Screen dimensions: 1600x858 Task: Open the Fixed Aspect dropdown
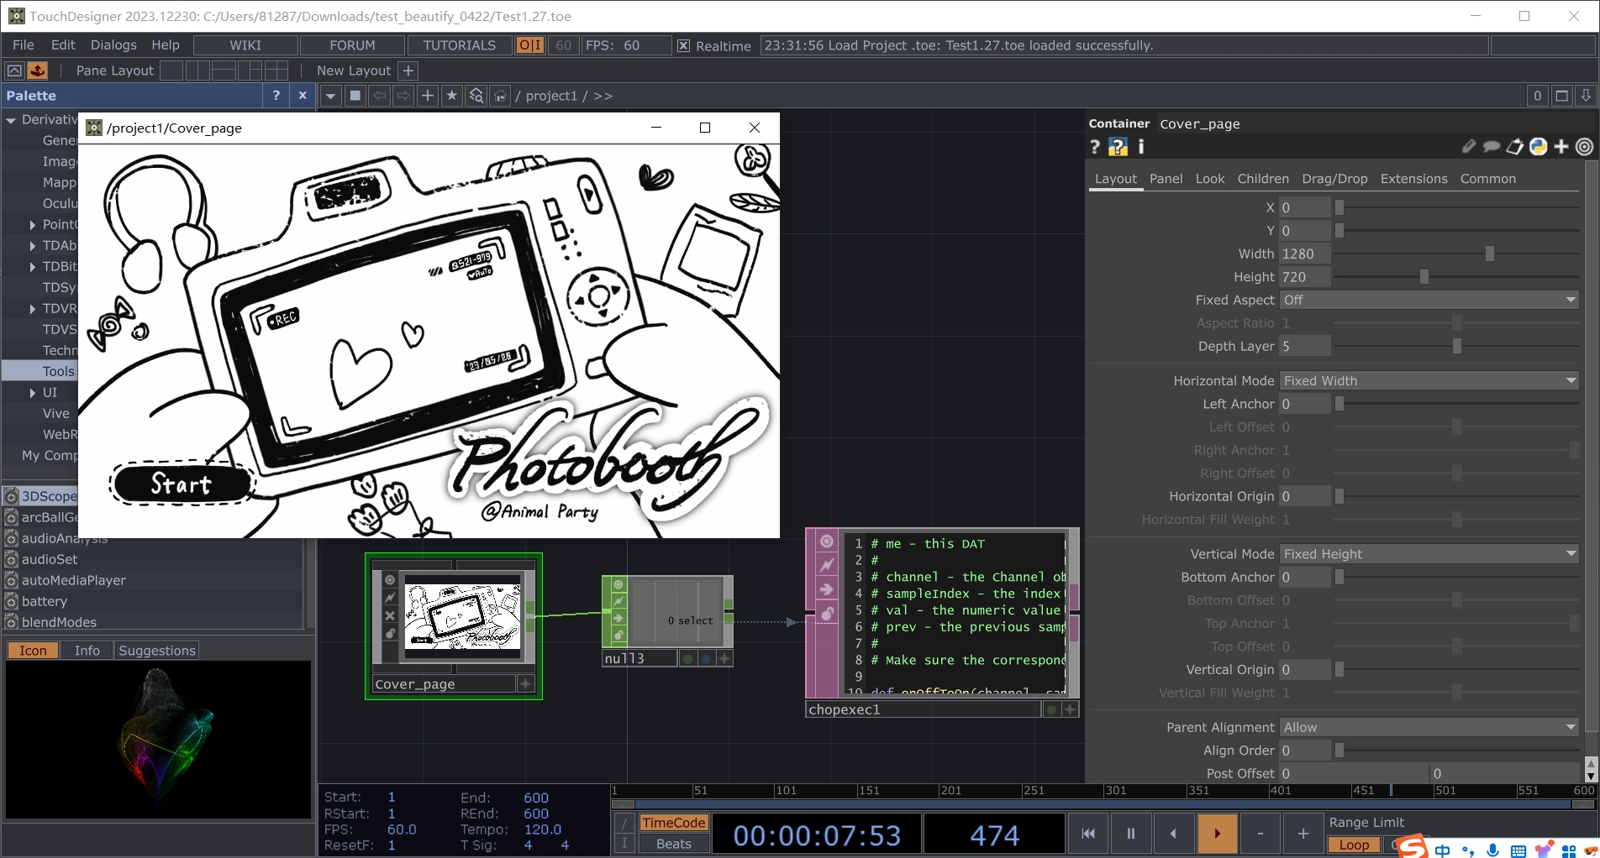[1429, 300]
